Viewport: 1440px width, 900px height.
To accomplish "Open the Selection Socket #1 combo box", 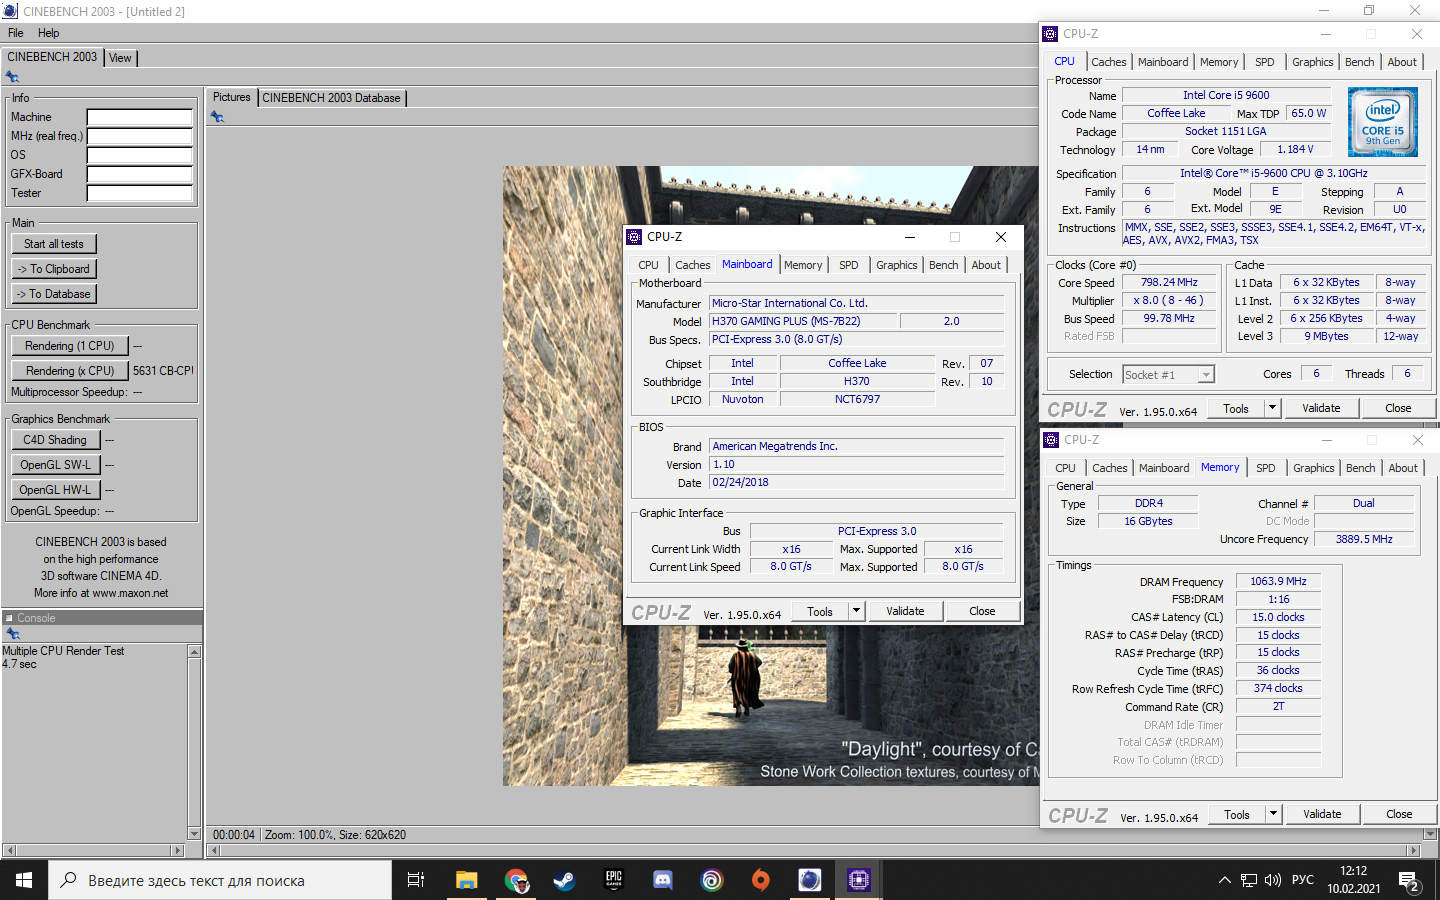I will click(x=1168, y=374).
